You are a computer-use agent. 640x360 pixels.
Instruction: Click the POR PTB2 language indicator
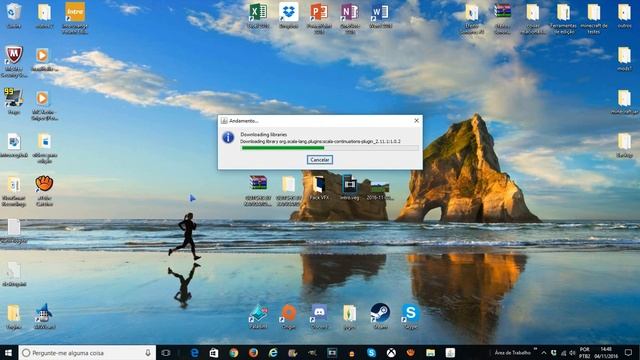584,353
